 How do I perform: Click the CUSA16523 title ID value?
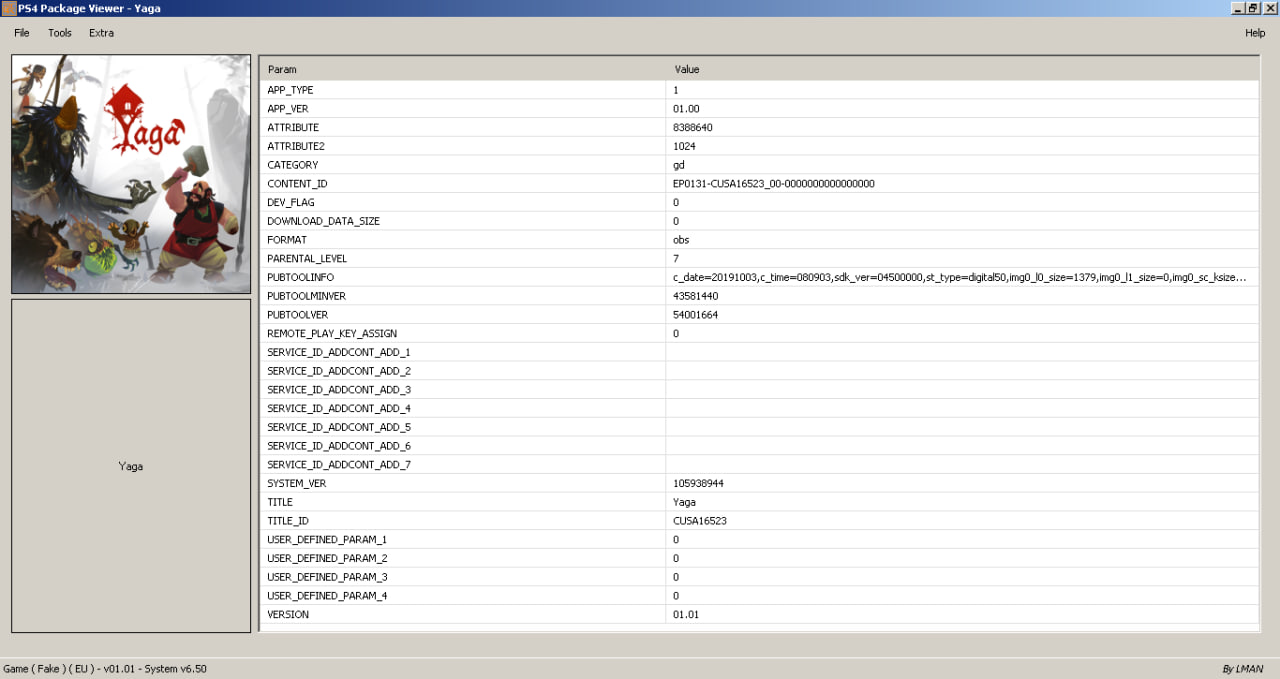(x=700, y=521)
